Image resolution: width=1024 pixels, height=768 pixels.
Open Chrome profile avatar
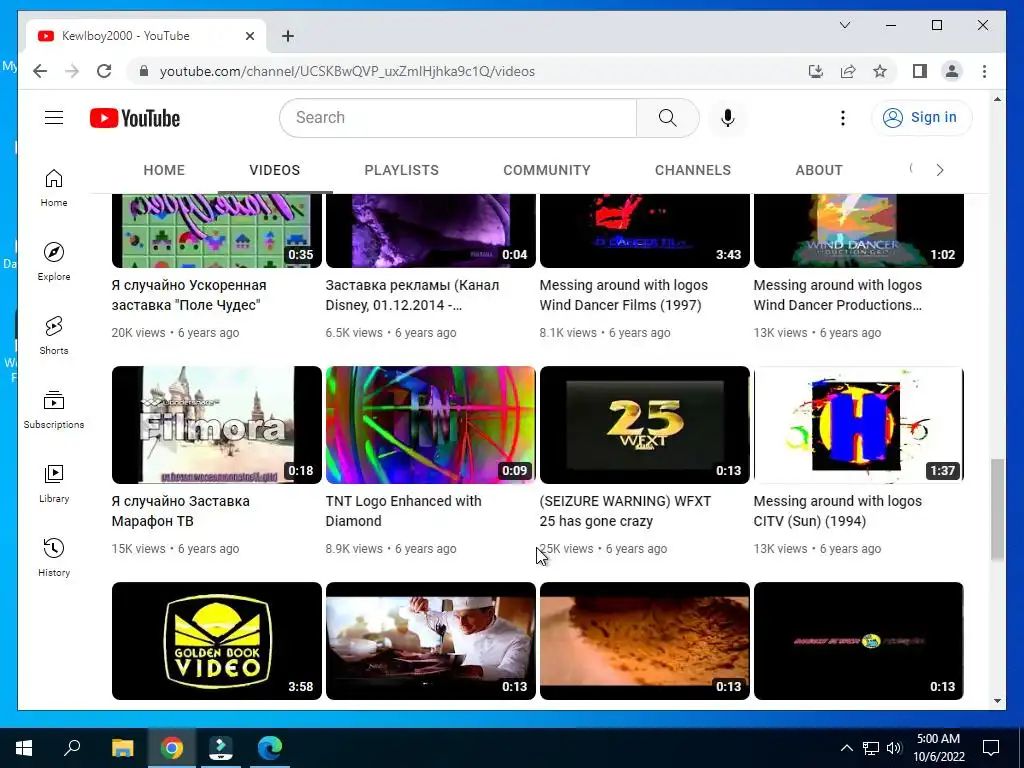click(952, 71)
